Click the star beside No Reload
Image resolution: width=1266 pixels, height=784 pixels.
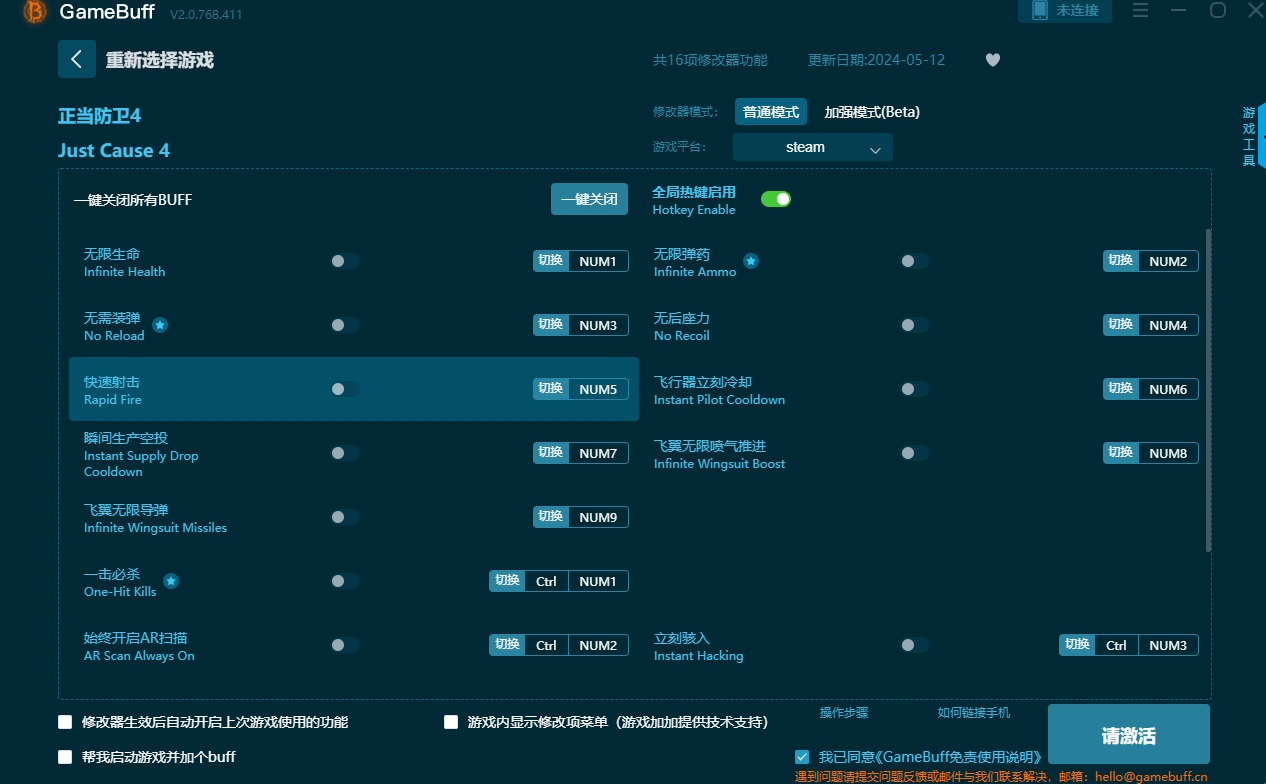point(161,325)
